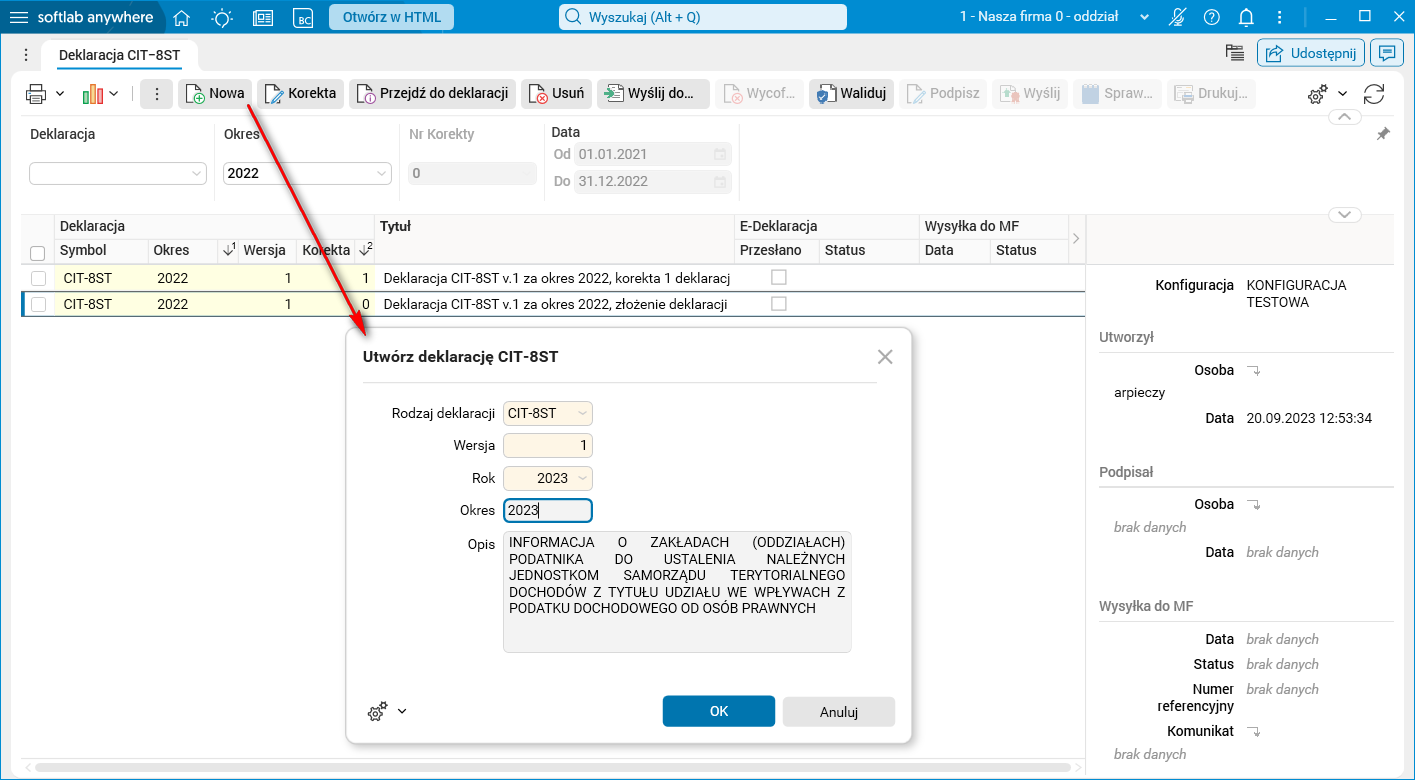1415x780 pixels.
Task: Open the chat message icon
Action: click(1387, 53)
